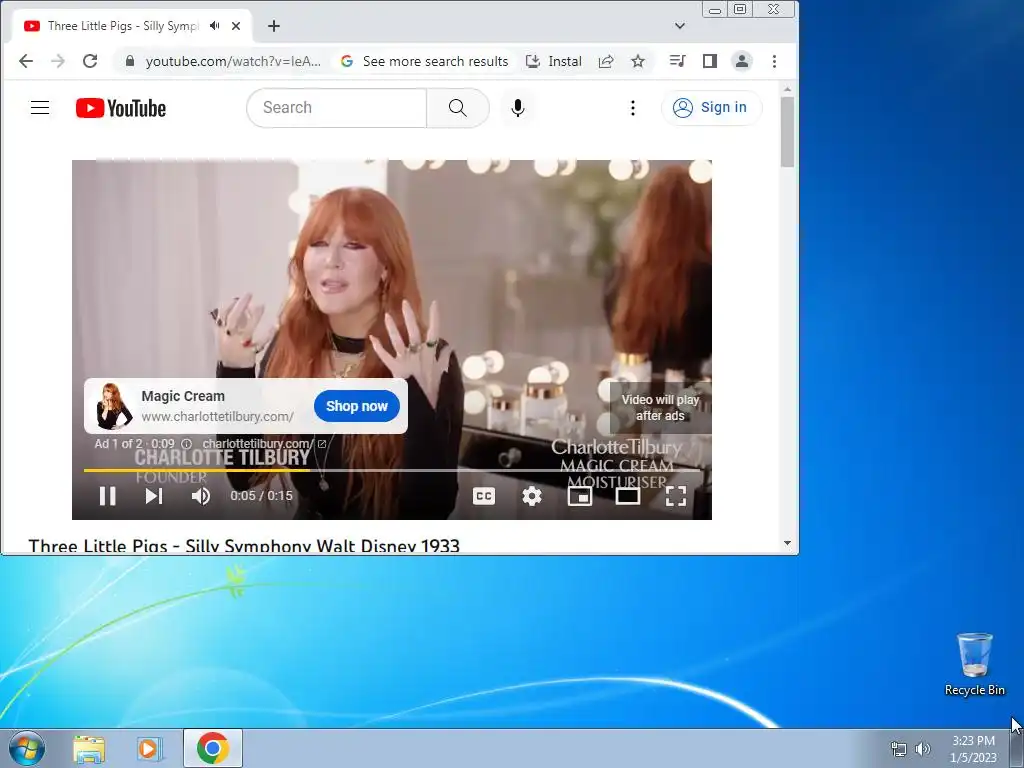Pause the ad video
The height and width of the screenshot is (768, 1024).
pyautogui.click(x=108, y=496)
